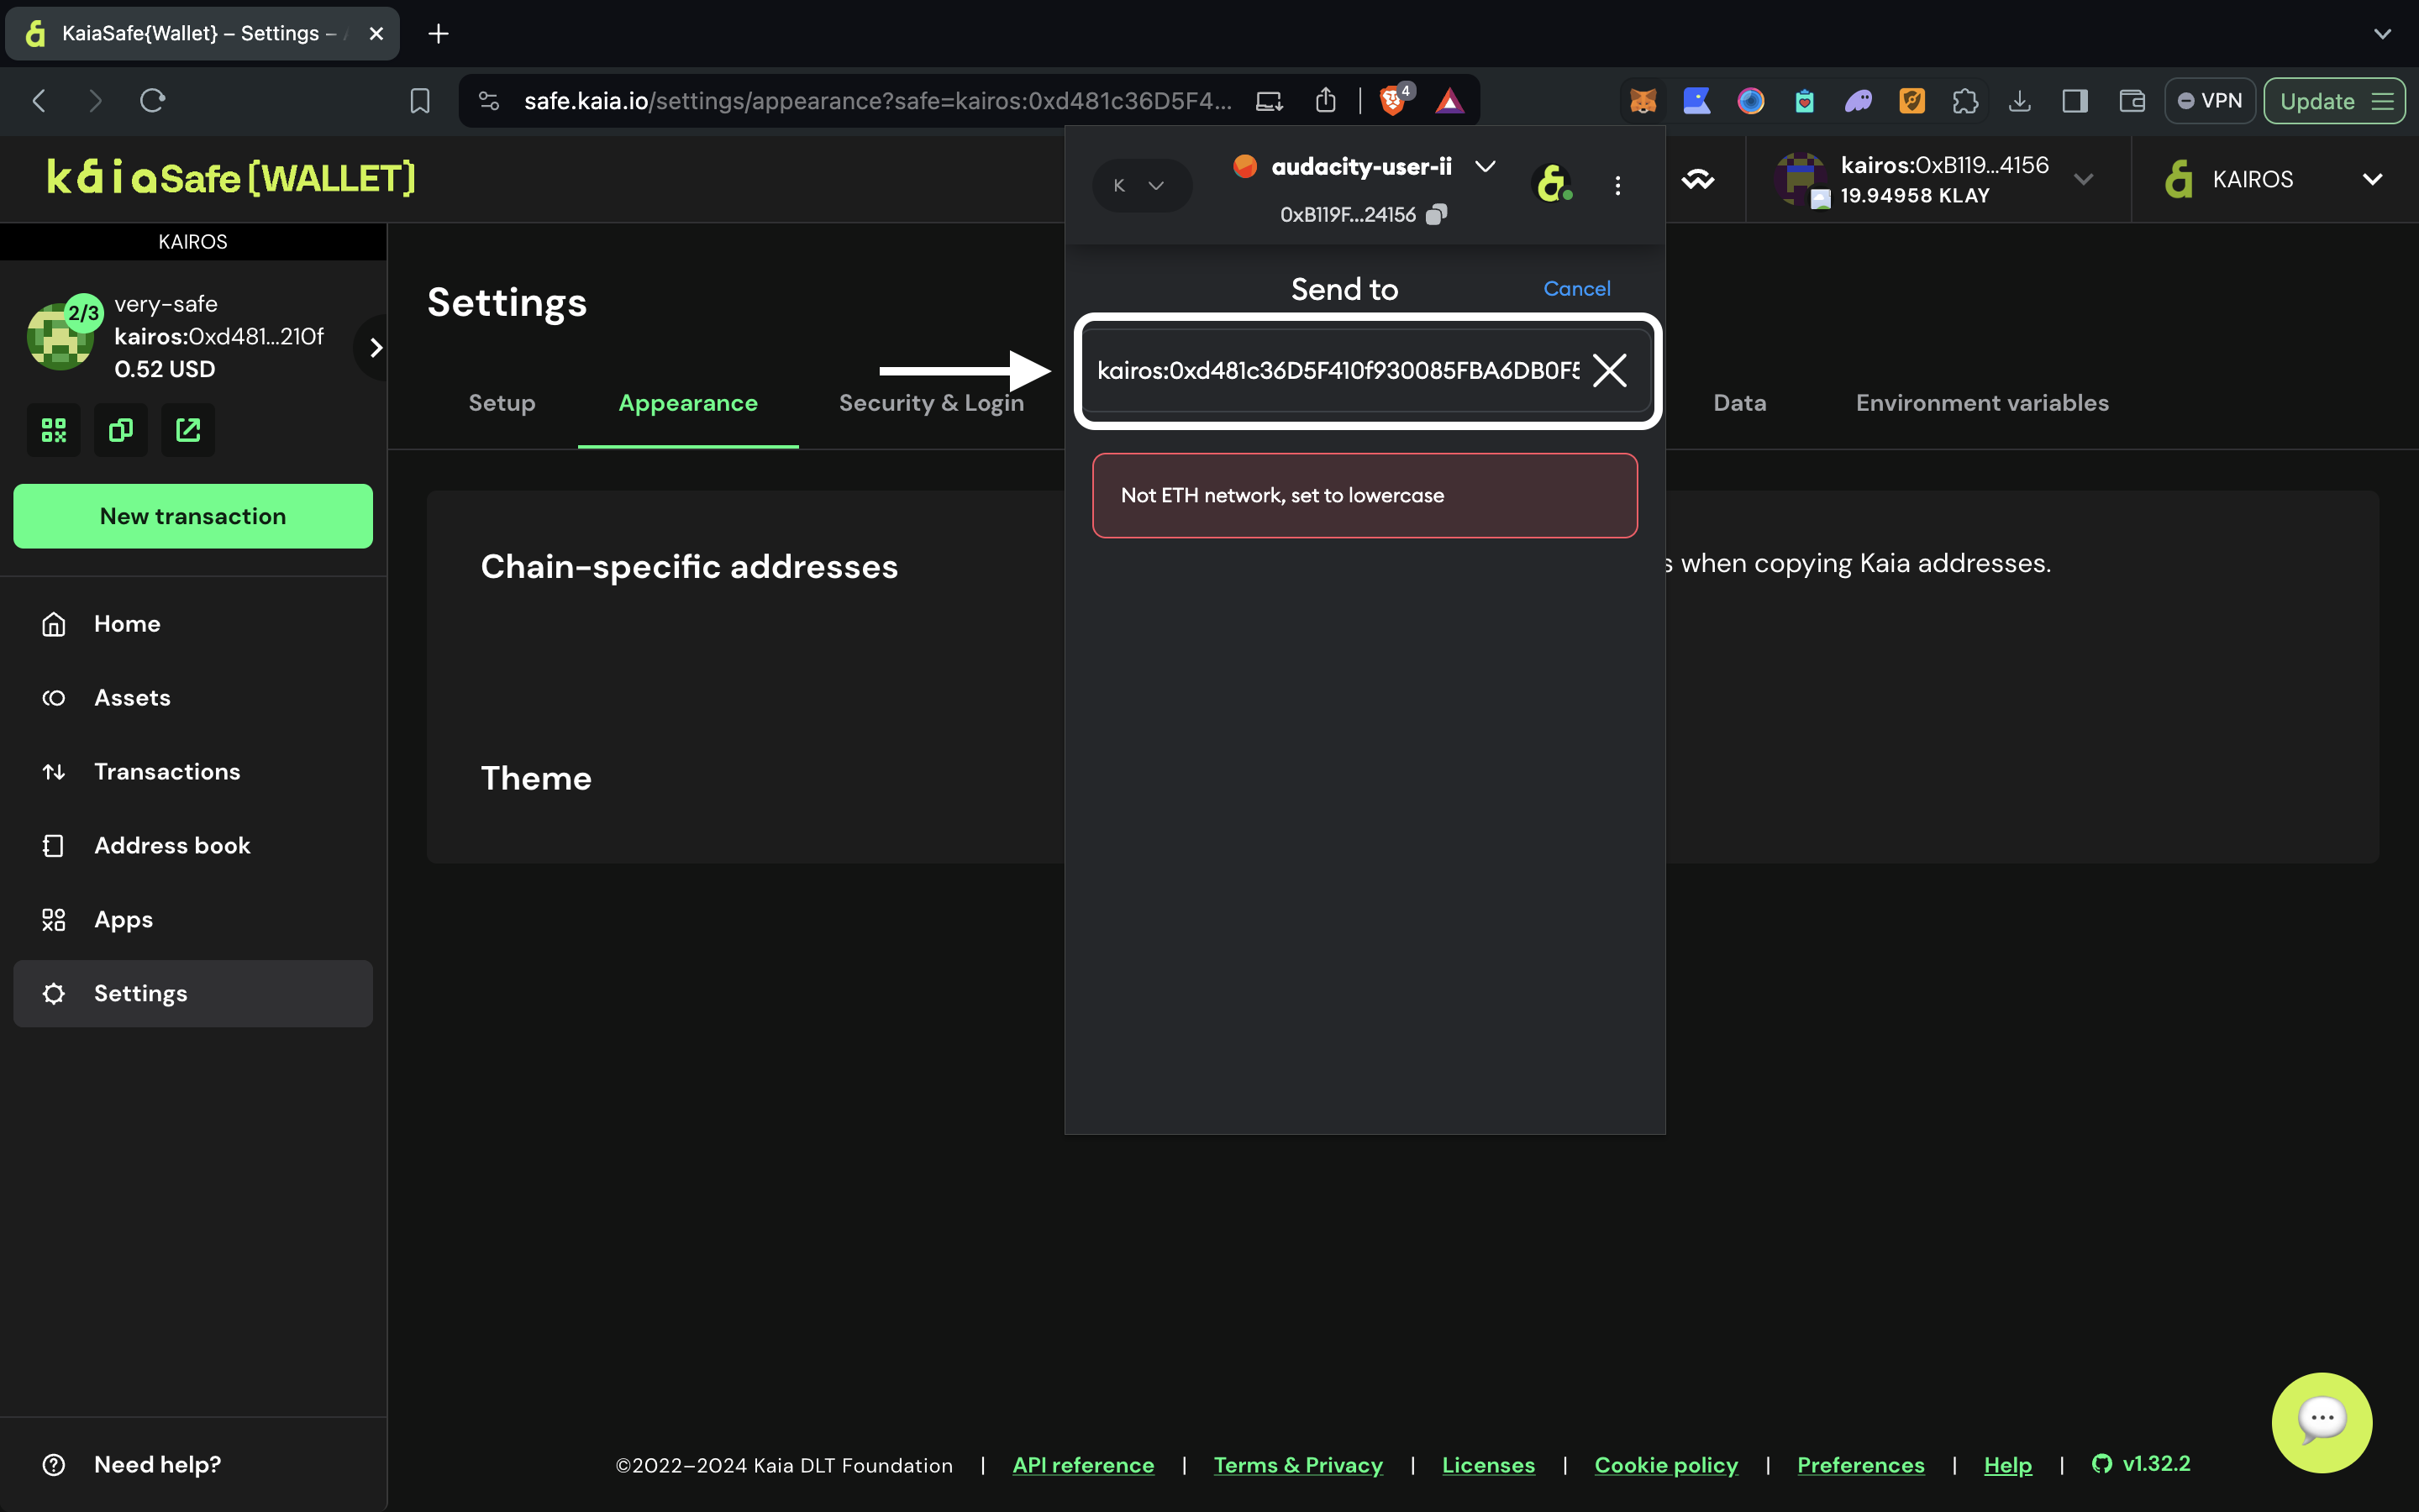Screen dimensions: 2419x1512
Task: Click the New transaction button
Action: (x=193, y=516)
